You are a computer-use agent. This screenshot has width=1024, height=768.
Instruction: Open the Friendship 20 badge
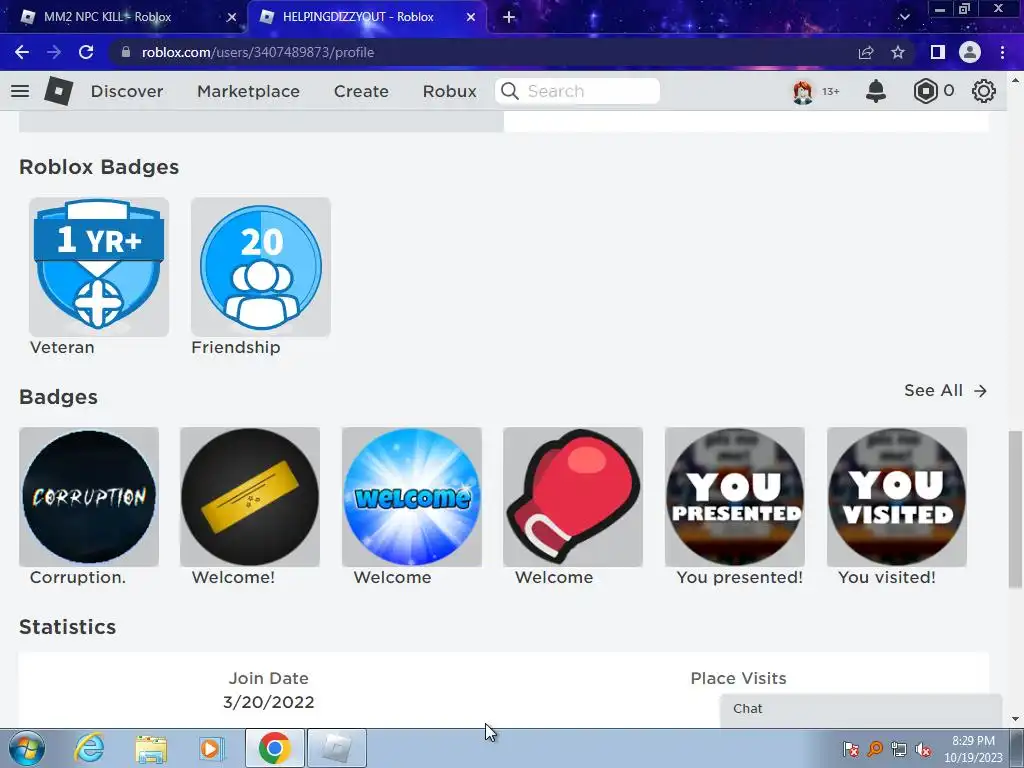[261, 267]
